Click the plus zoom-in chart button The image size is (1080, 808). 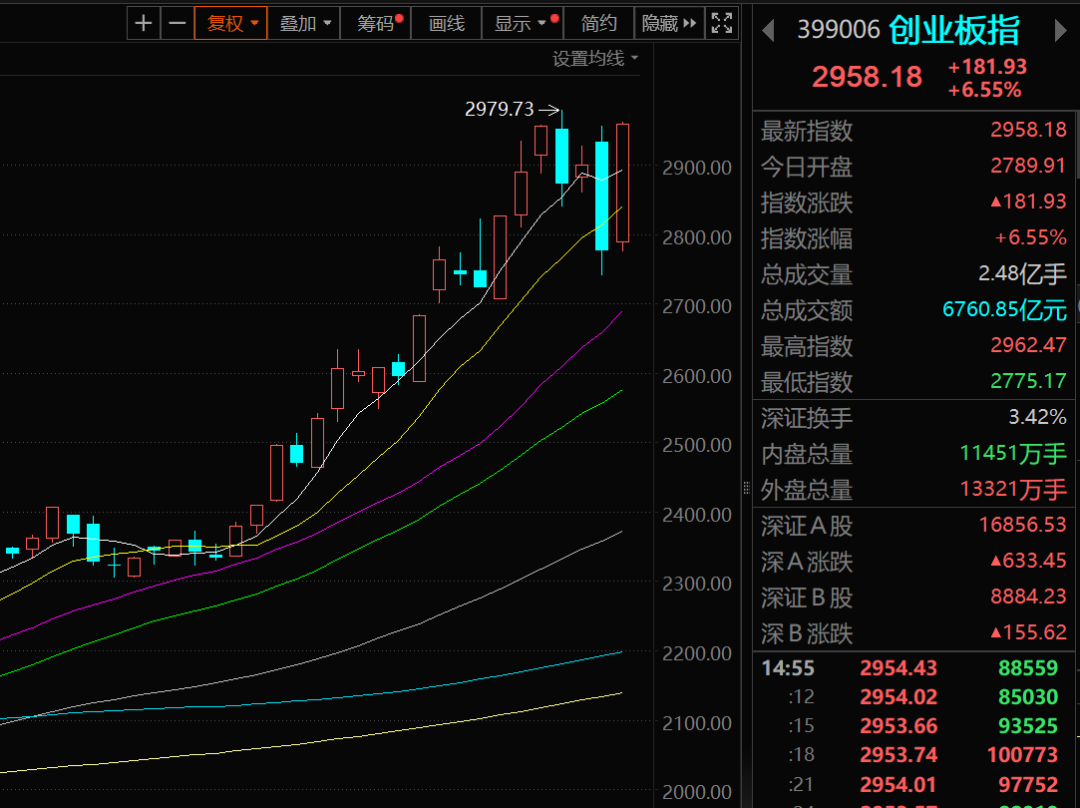pos(144,23)
